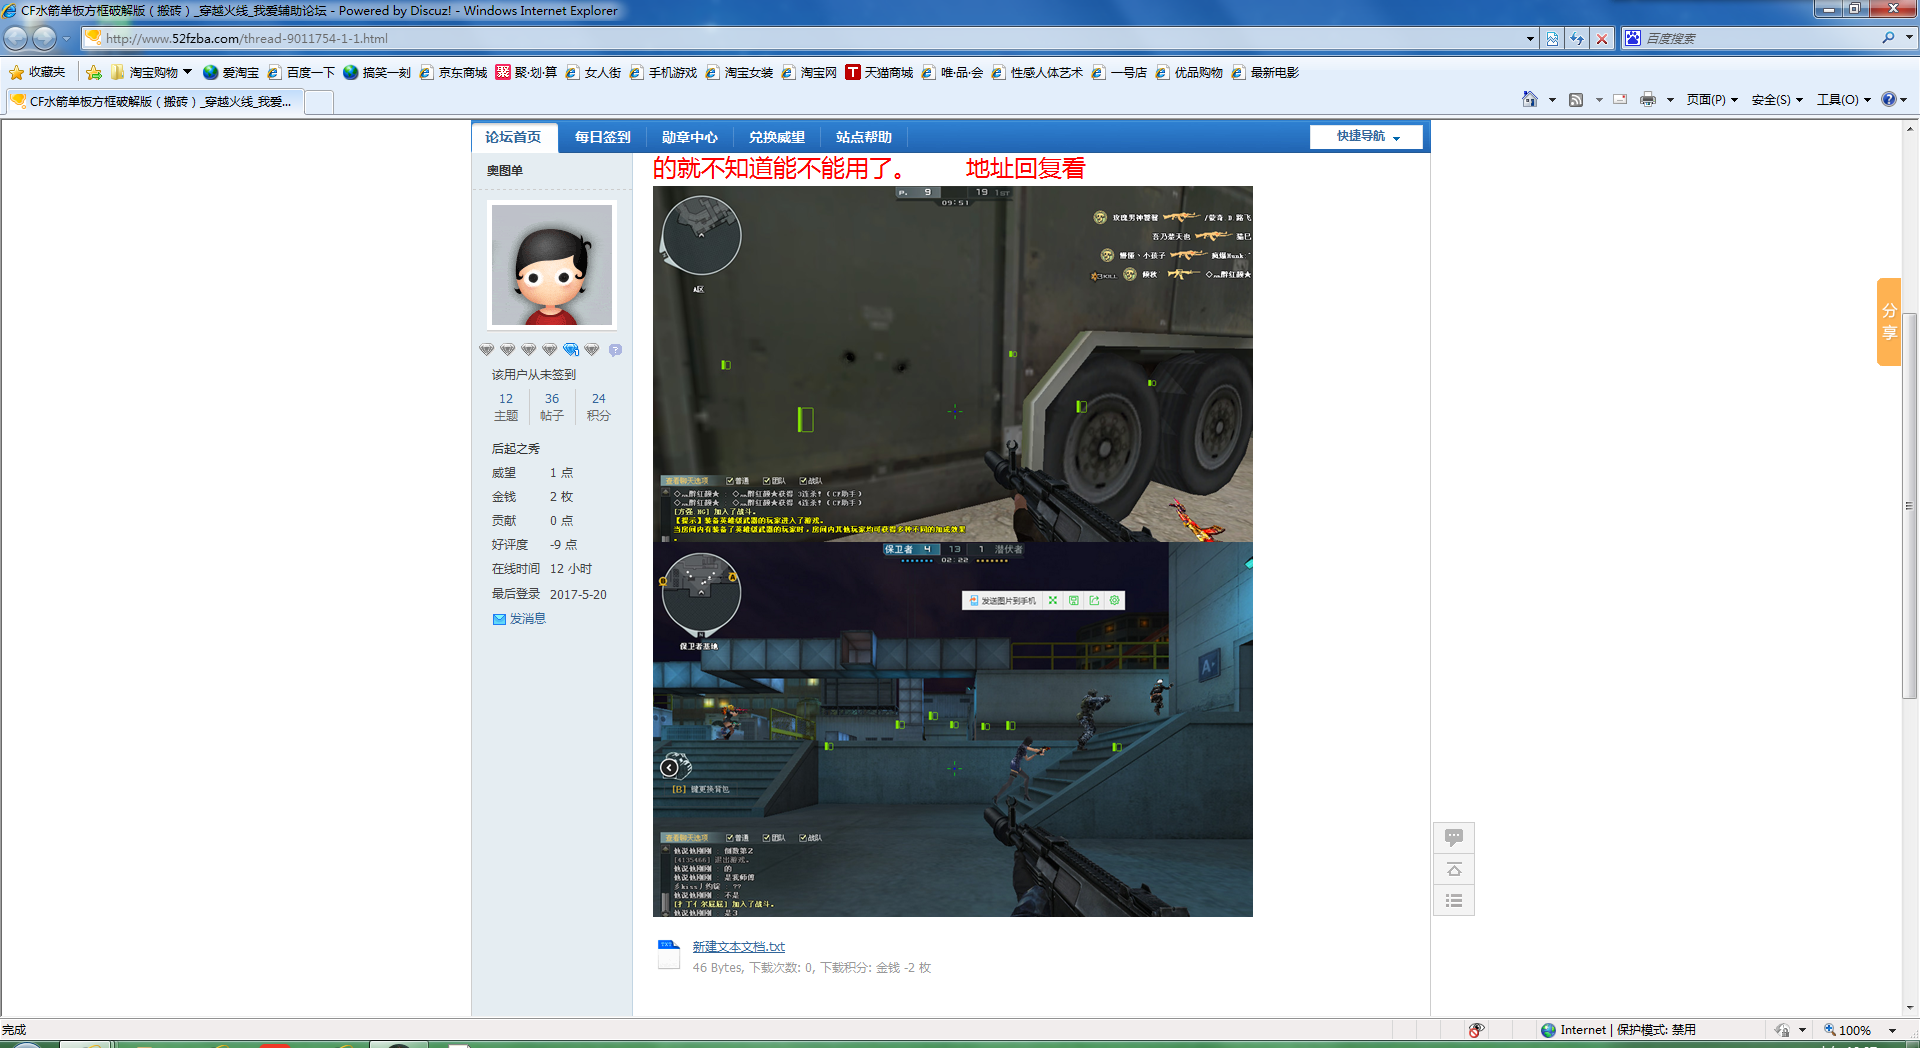Image resolution: width=1920 pixels, height=1048 pixels.
Task: Download the 新建文本文档.txt attachment
Action: 738,946
